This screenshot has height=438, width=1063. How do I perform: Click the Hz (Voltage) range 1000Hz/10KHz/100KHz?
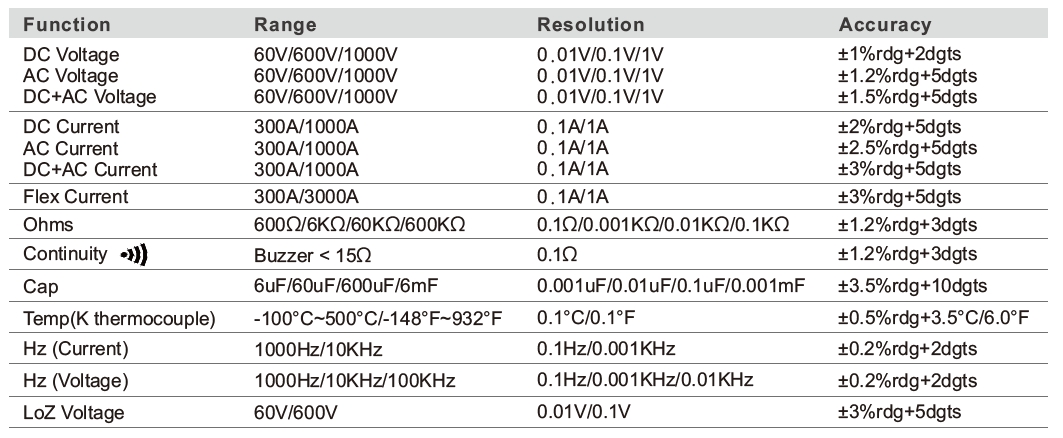pos(355,380)
